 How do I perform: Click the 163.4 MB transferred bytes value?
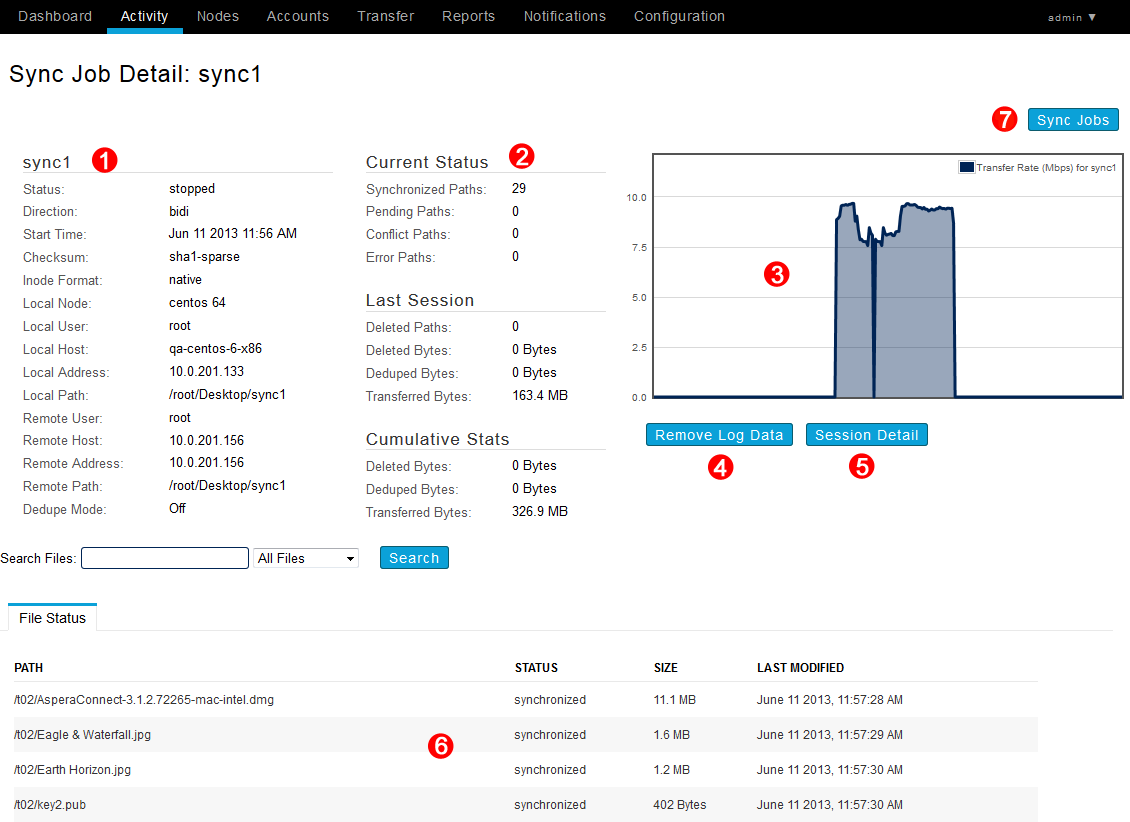coord(540,396)
